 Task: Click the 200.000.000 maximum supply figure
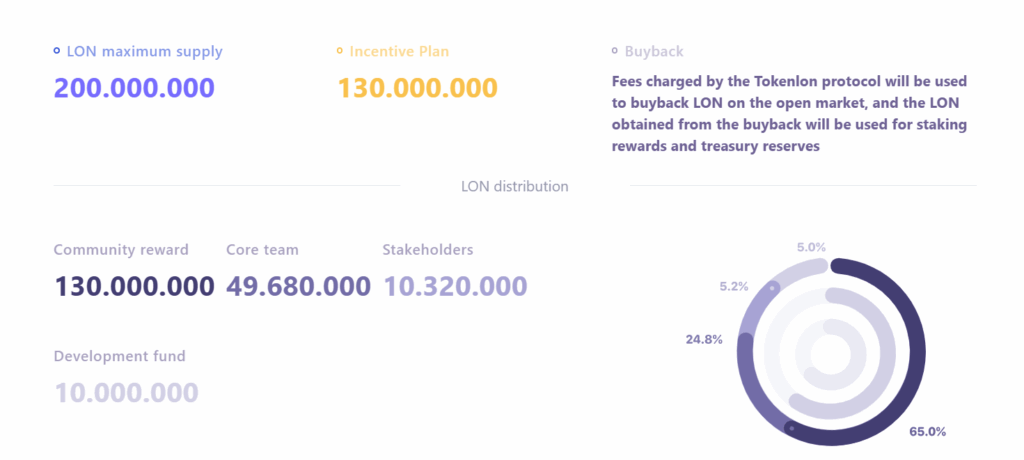pos(134,87)
